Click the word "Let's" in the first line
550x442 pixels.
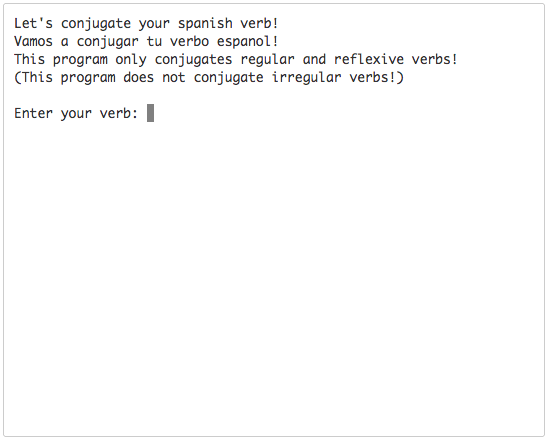(x=33, y=24)
